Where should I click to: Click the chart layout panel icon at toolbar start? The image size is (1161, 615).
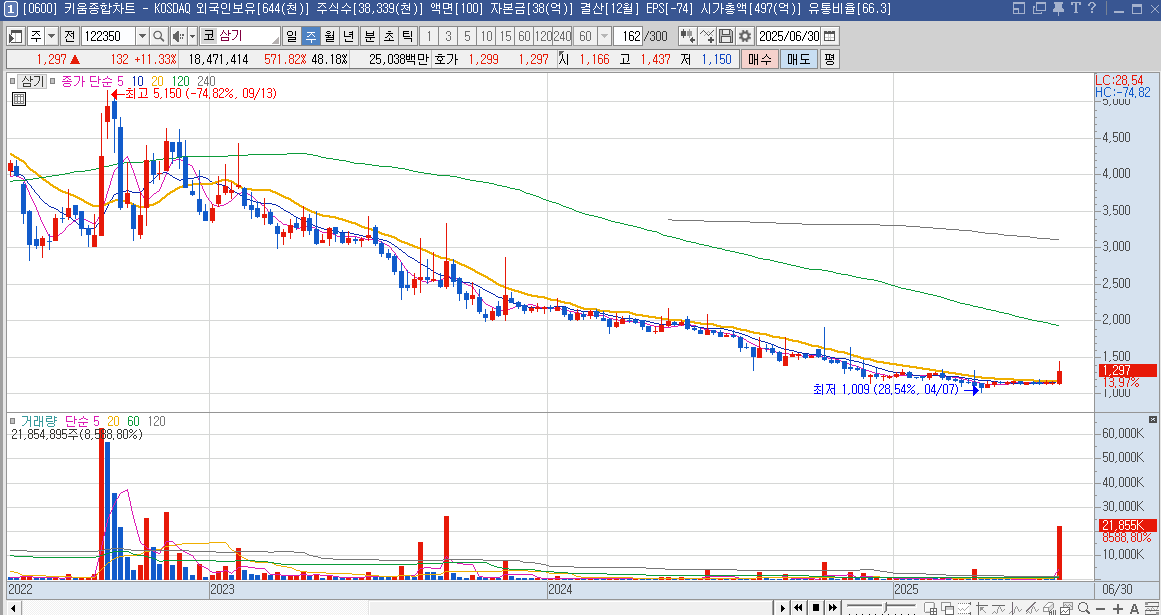click(x=16, y=36)
